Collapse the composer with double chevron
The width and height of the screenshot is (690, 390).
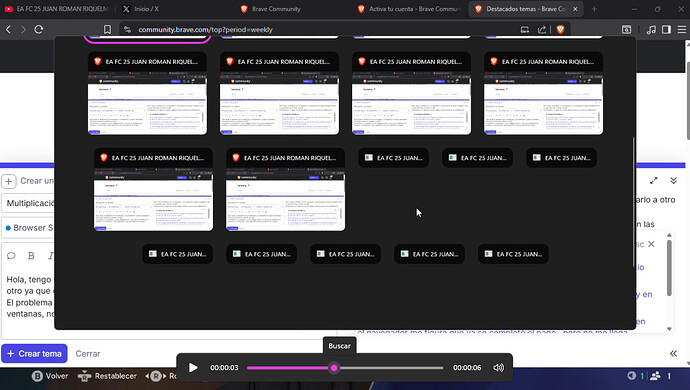(673, 180)
